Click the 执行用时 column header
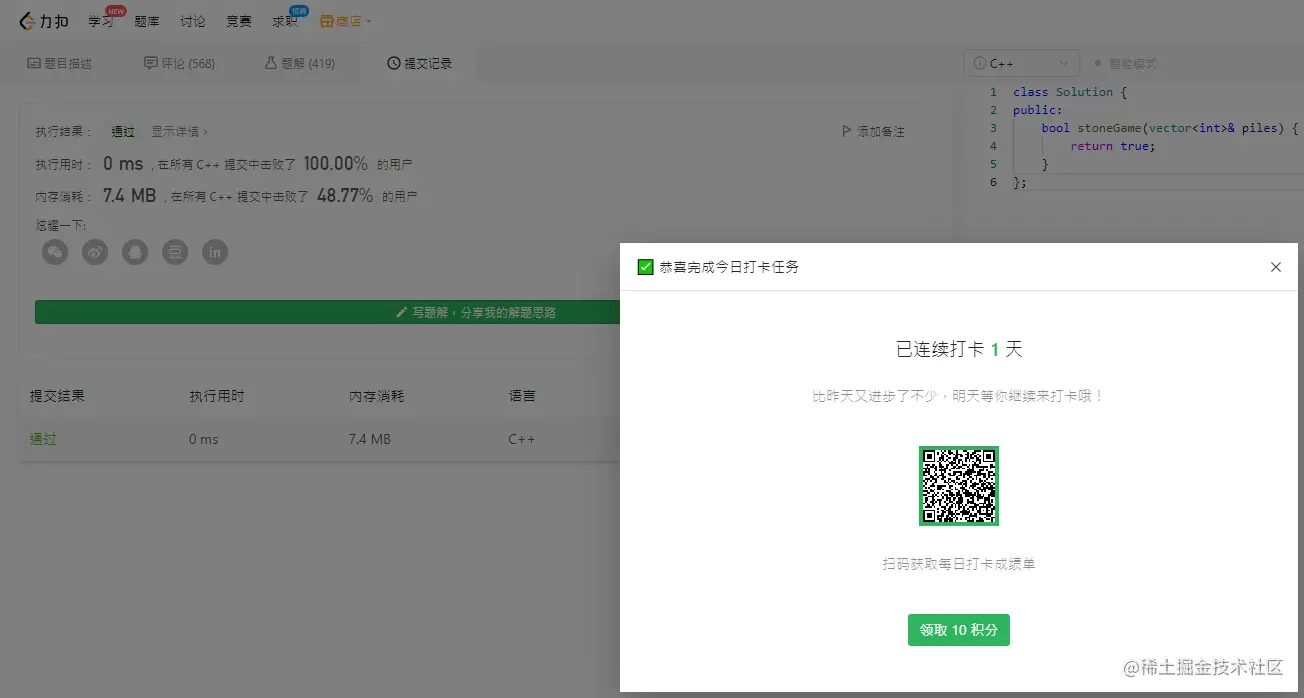Image resolution: width=1304 pixels, height=698 pixels. pyautogui.click(x=217, y=396)
